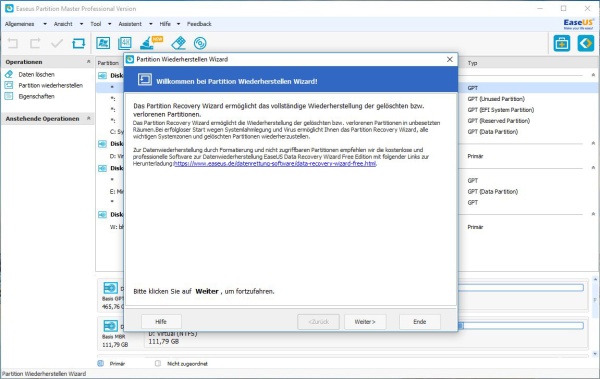600x379 pixels.
Task: Click the Primär legend color box
Action: coord(101,363)
